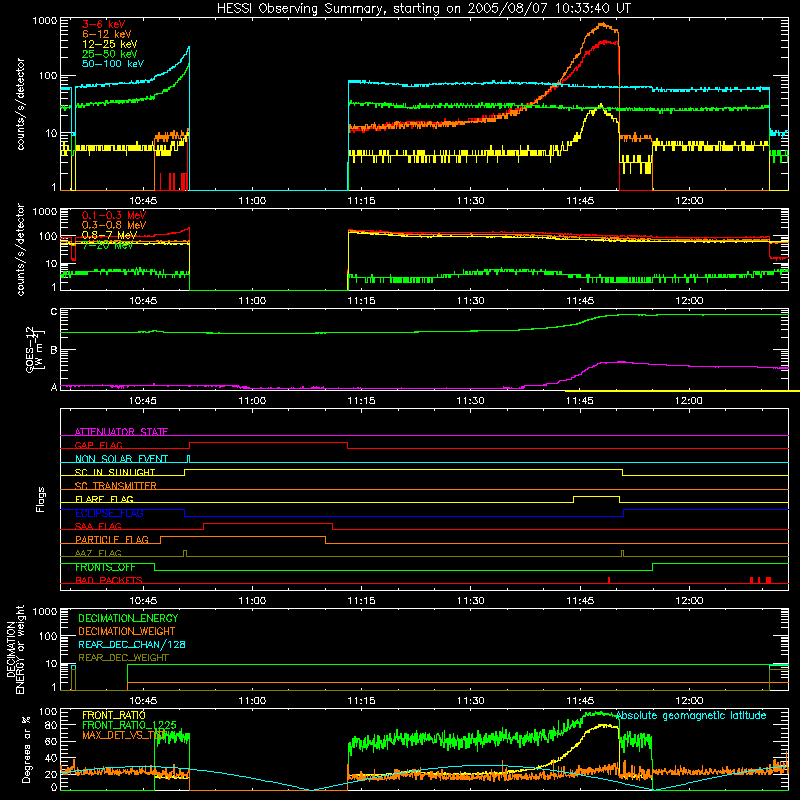Click the DECIMATION_WEIGHT legend label
This screenshot has width=800, height=800.
(x=127, y=631)
